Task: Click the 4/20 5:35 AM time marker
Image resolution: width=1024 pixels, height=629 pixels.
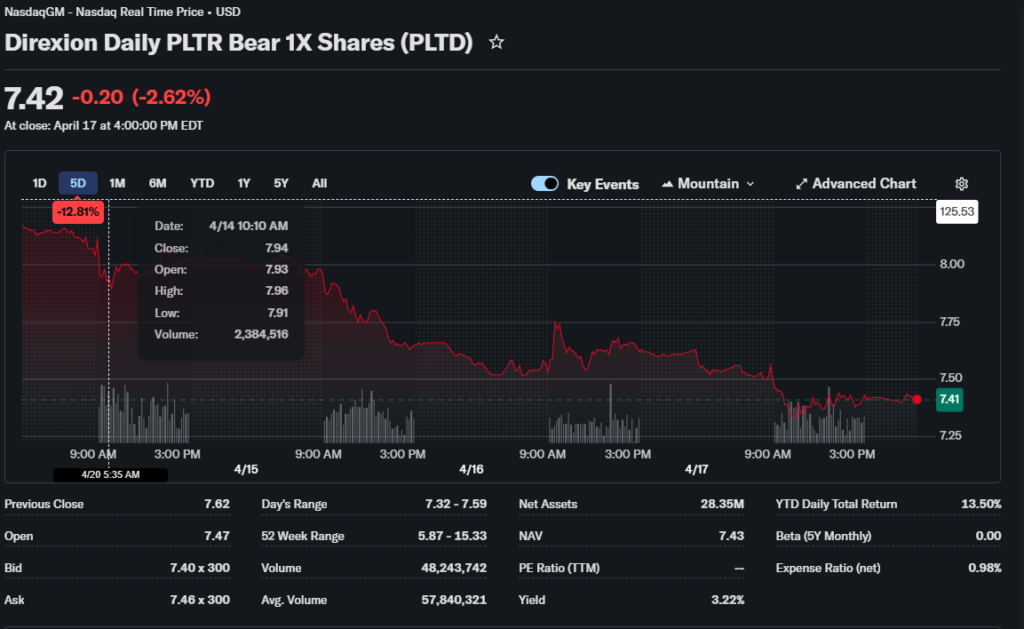Action: [x=110, y=474]
